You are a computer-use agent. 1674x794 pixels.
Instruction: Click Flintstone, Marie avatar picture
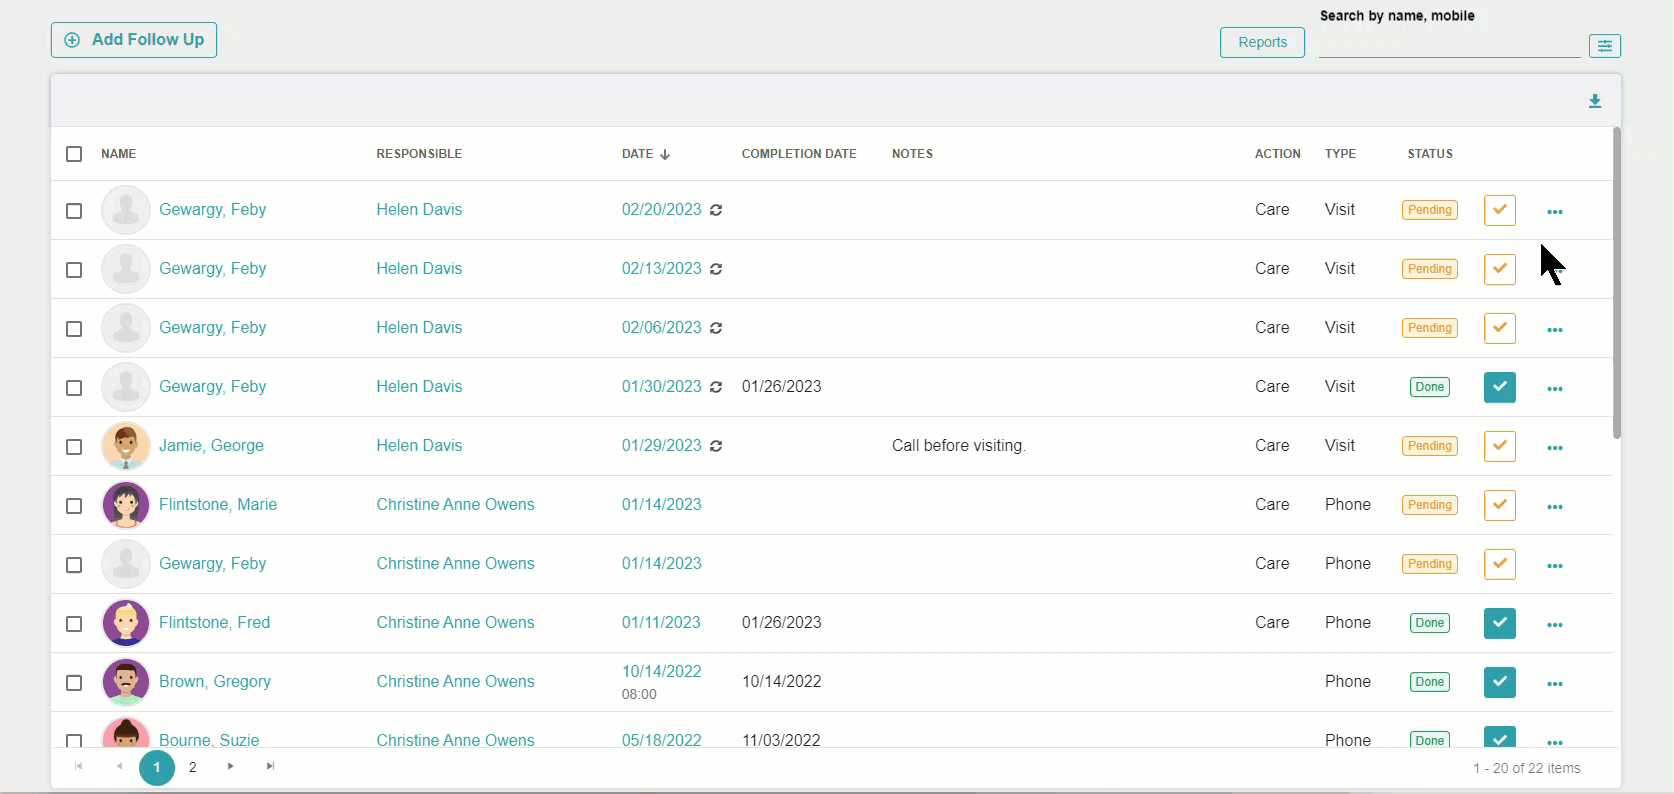point(126,505)
